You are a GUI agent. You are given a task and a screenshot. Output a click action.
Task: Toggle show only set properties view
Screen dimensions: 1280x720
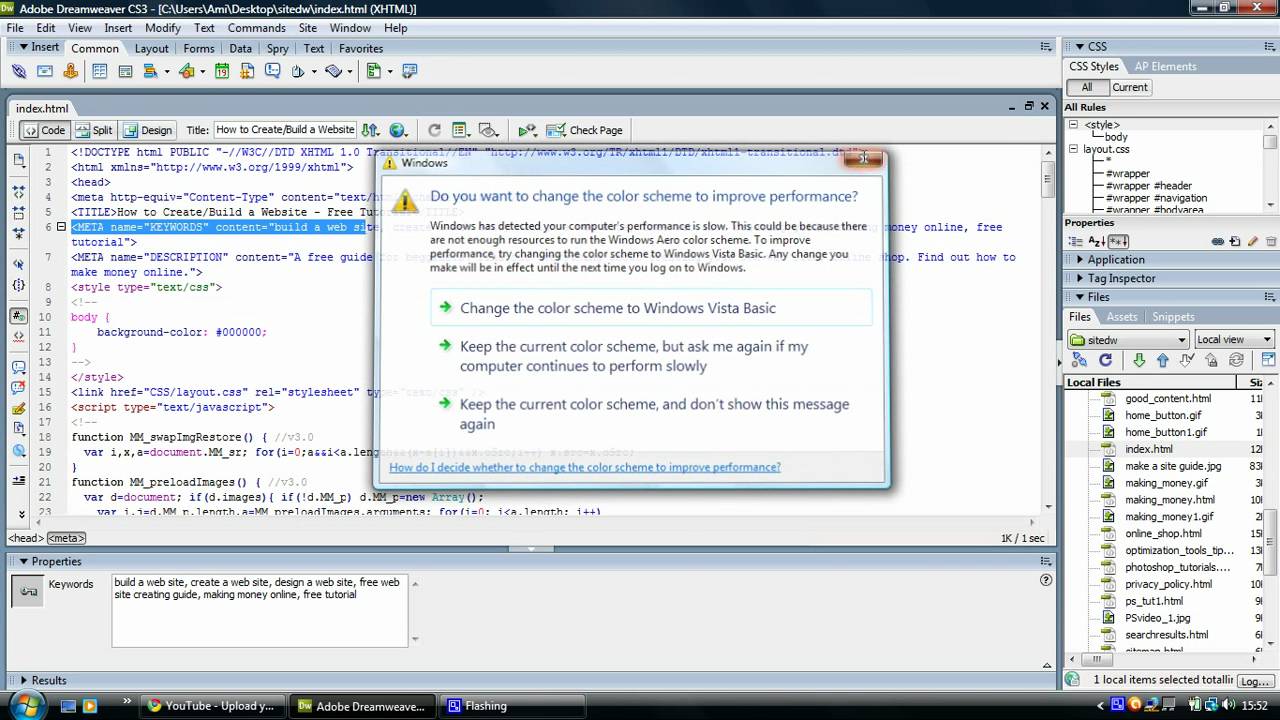pyautogui.click(x=1118, y=241)
